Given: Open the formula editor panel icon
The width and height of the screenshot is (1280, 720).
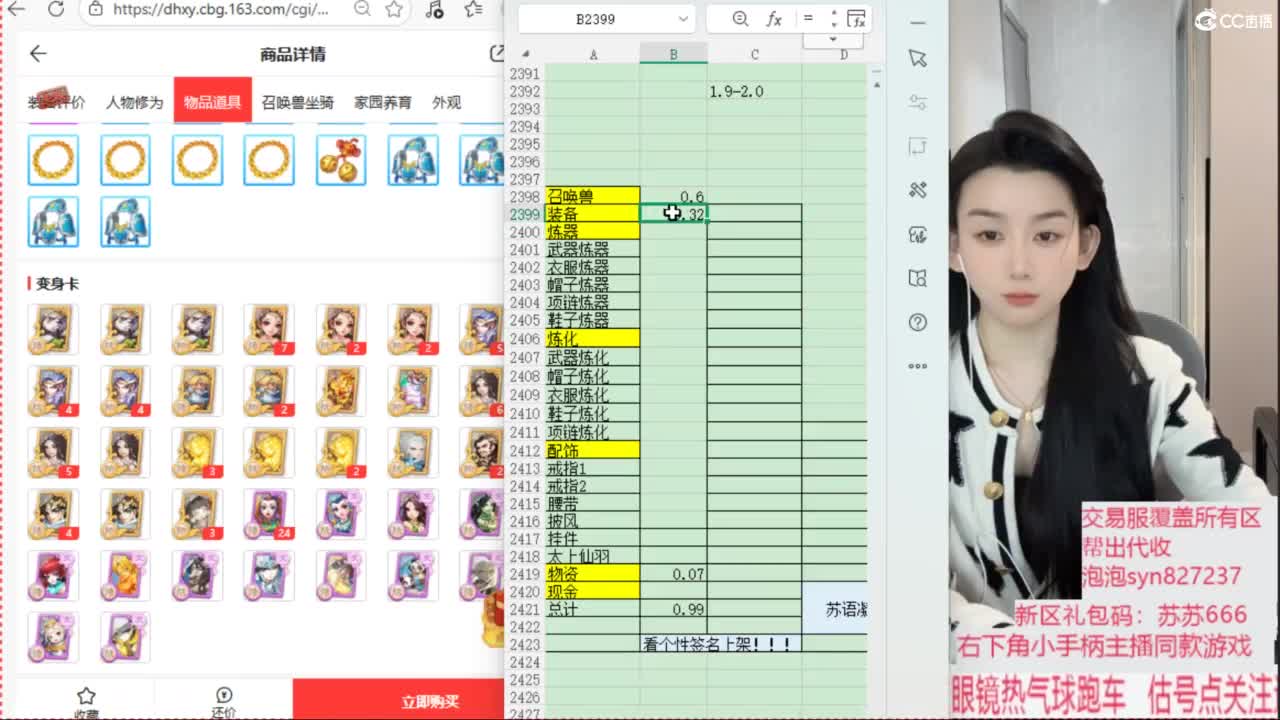Looking at the screenshot, I should pyautogui.click(x=856, y=19).
